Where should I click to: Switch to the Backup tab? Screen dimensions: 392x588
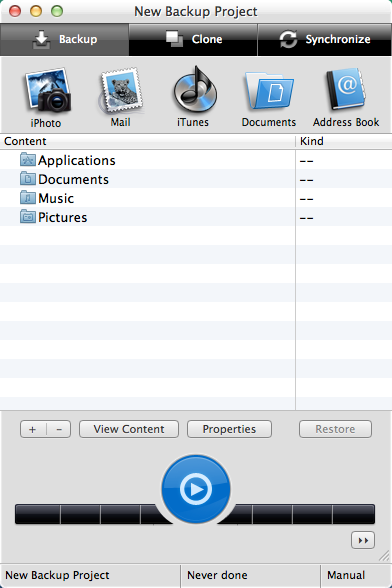coord(65,39)
